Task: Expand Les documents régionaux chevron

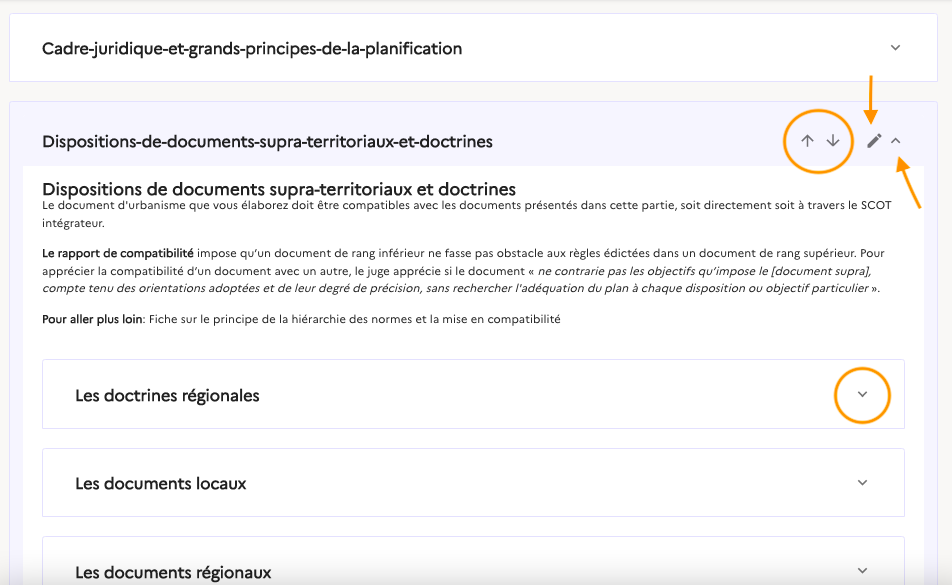Action: (x=863, y=571)
